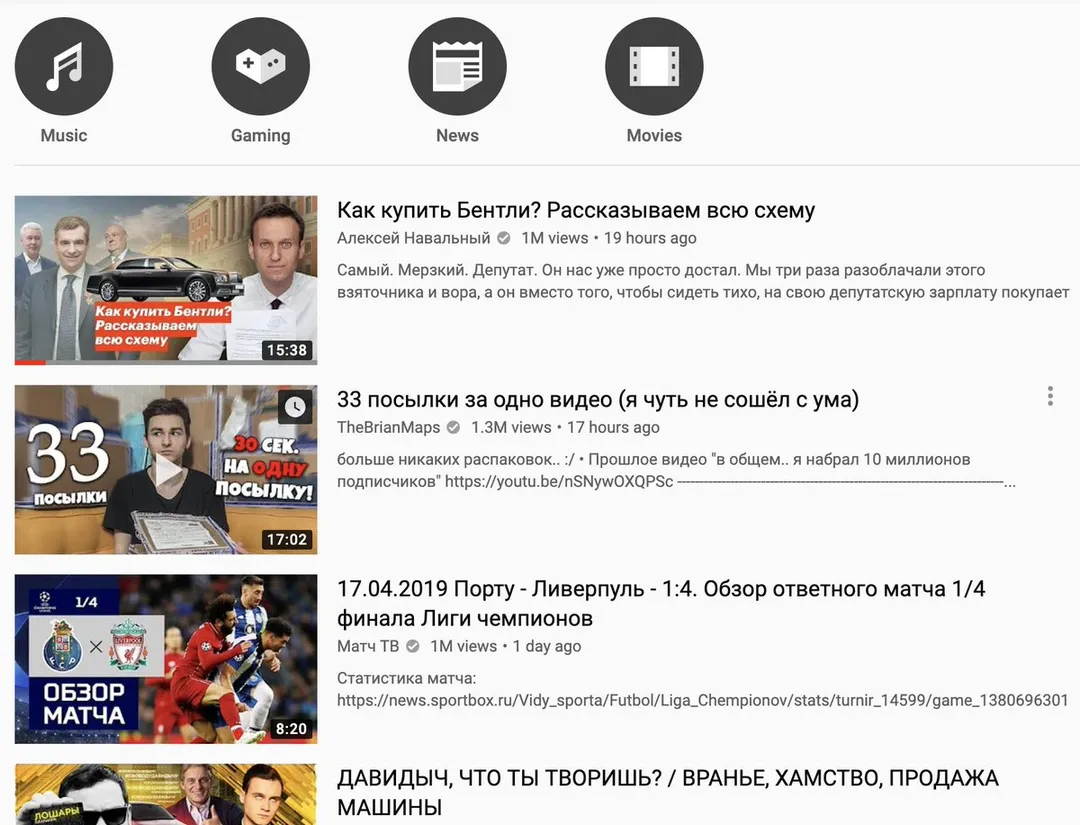Click description starting 'Самый. Мерзкий. Депутат.'

click(x=703, y=281)
